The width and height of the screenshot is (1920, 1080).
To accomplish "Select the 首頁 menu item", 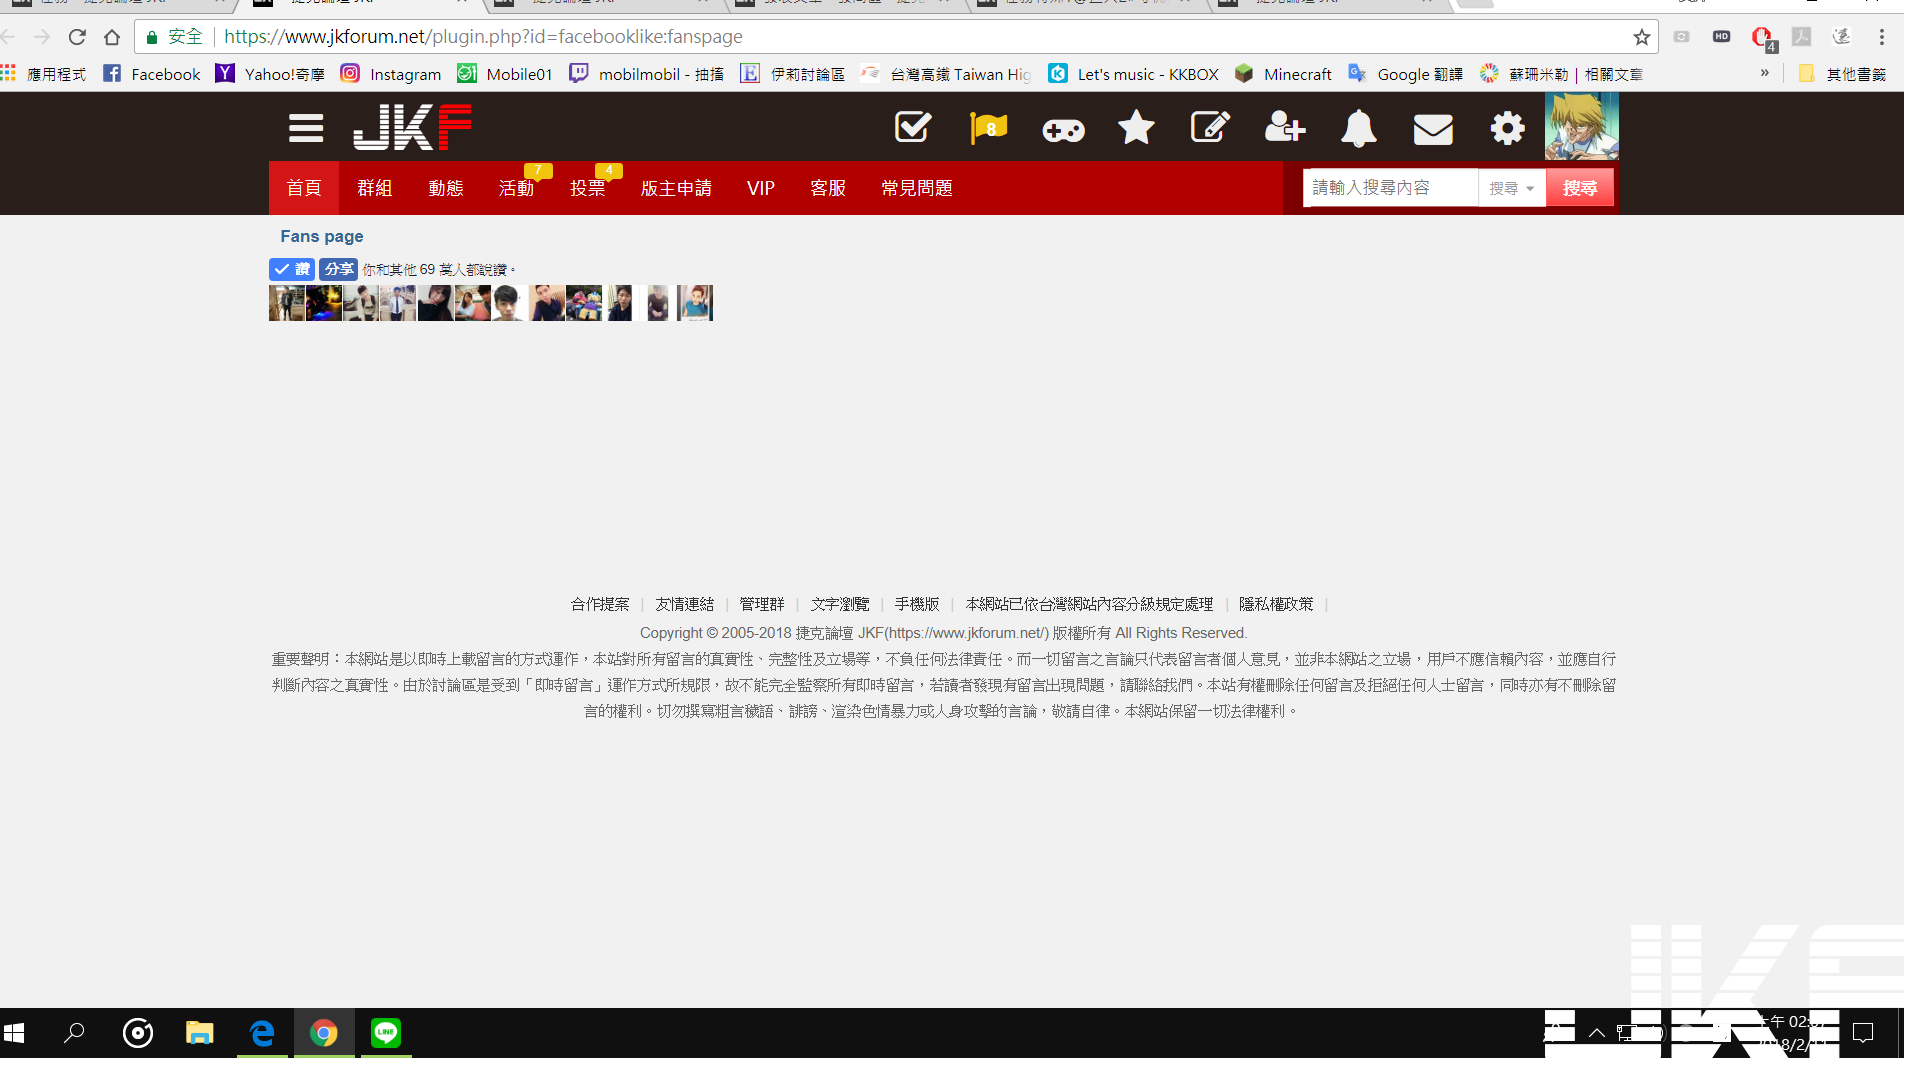I will [x=304, y=188].
